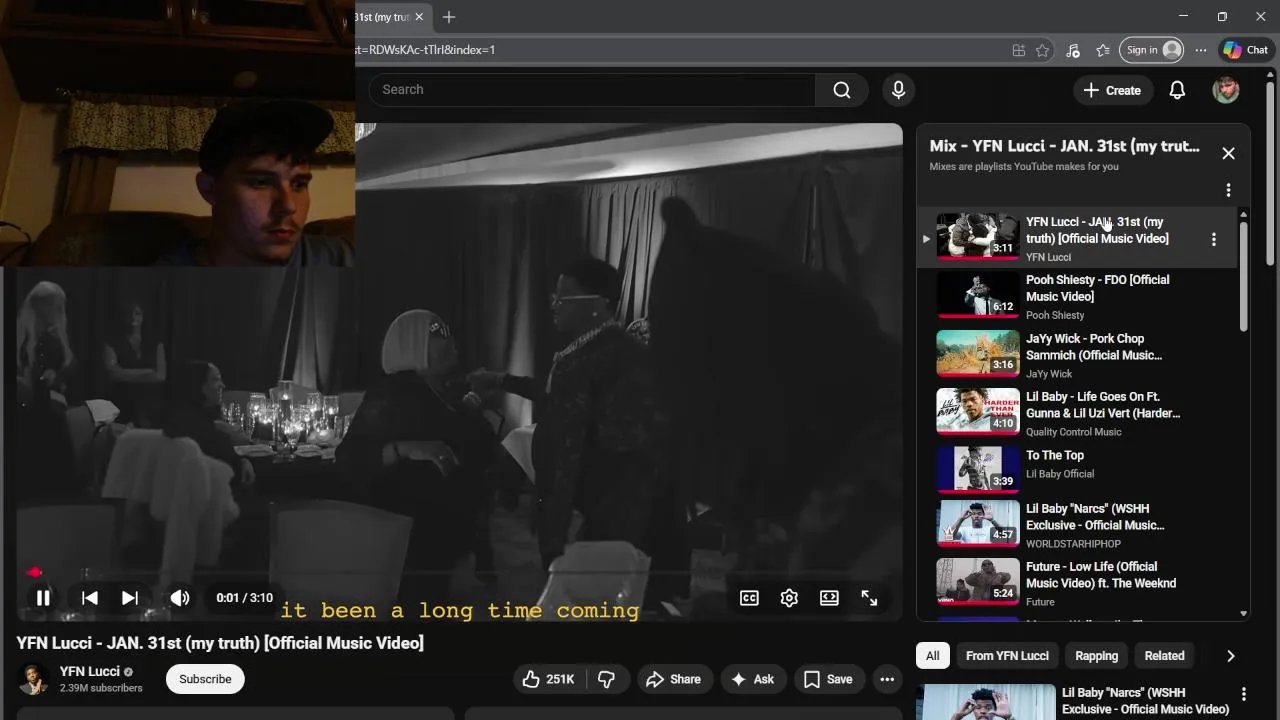Click the YFN Lucci video title text
Viewport: 1280px width, 720px height.
tap(220, 643)
